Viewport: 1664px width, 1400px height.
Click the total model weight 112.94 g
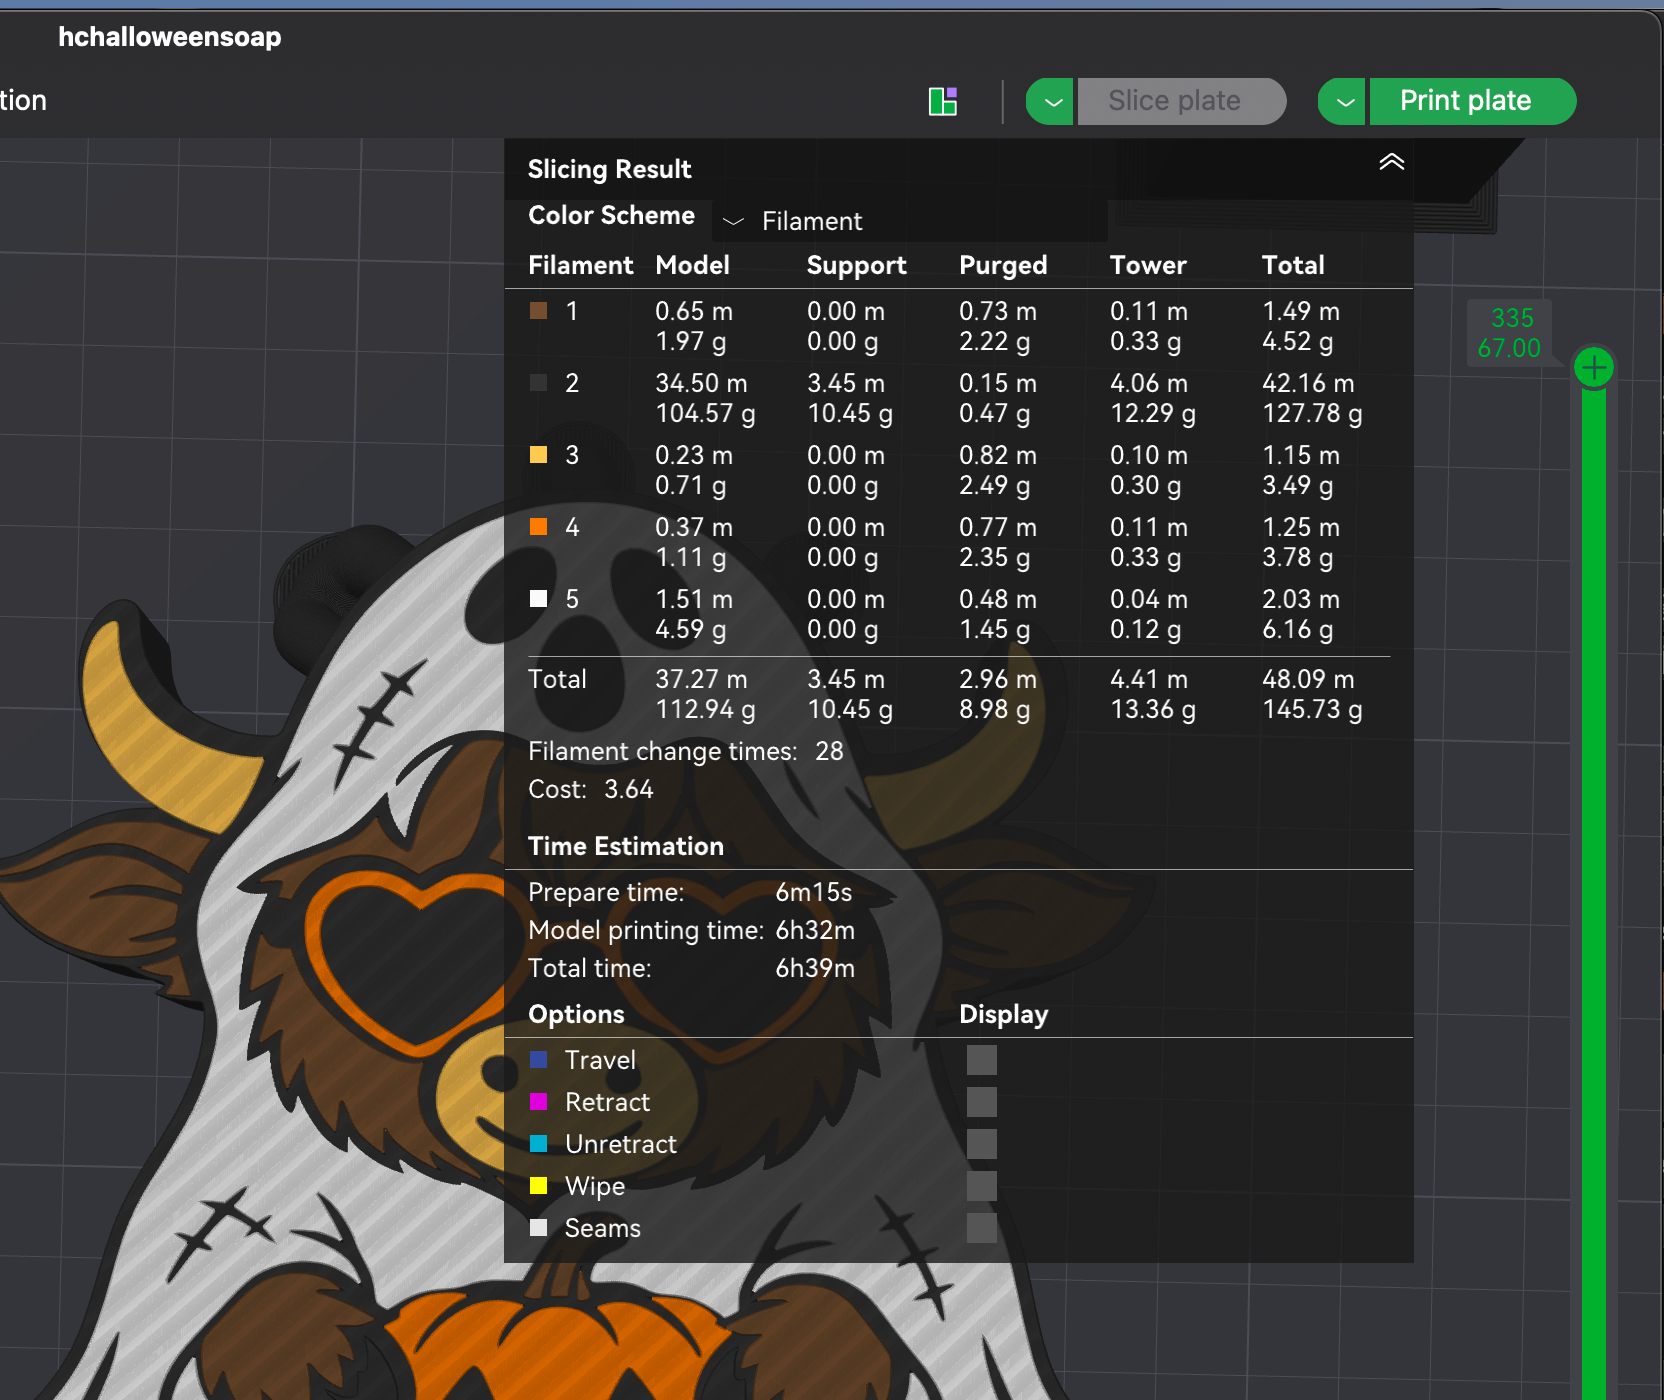click(x=705, y=709)
